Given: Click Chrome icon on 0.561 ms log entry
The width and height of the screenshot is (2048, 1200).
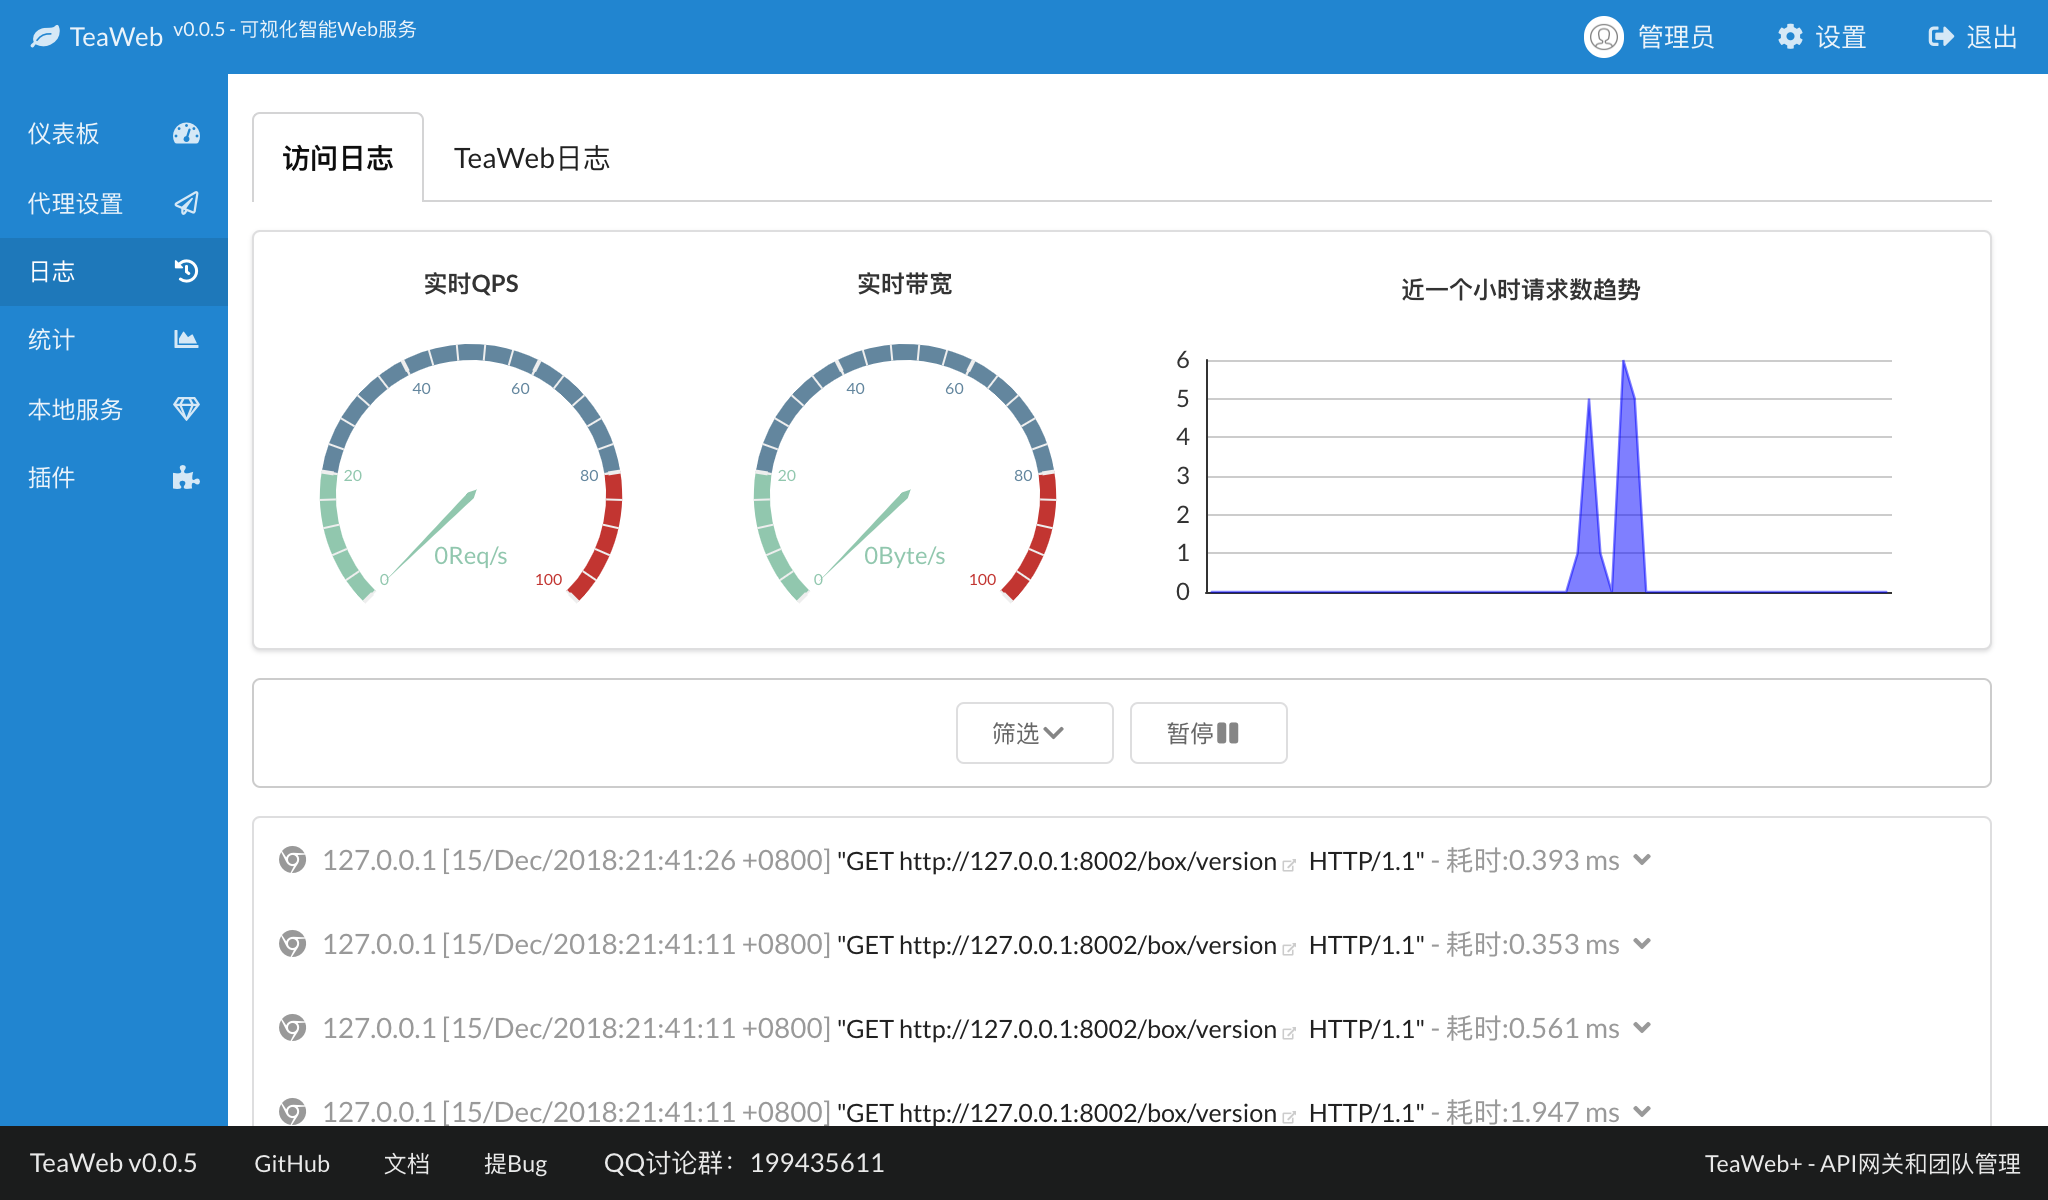Looking at the screenshot, I should pos(292,1028).
